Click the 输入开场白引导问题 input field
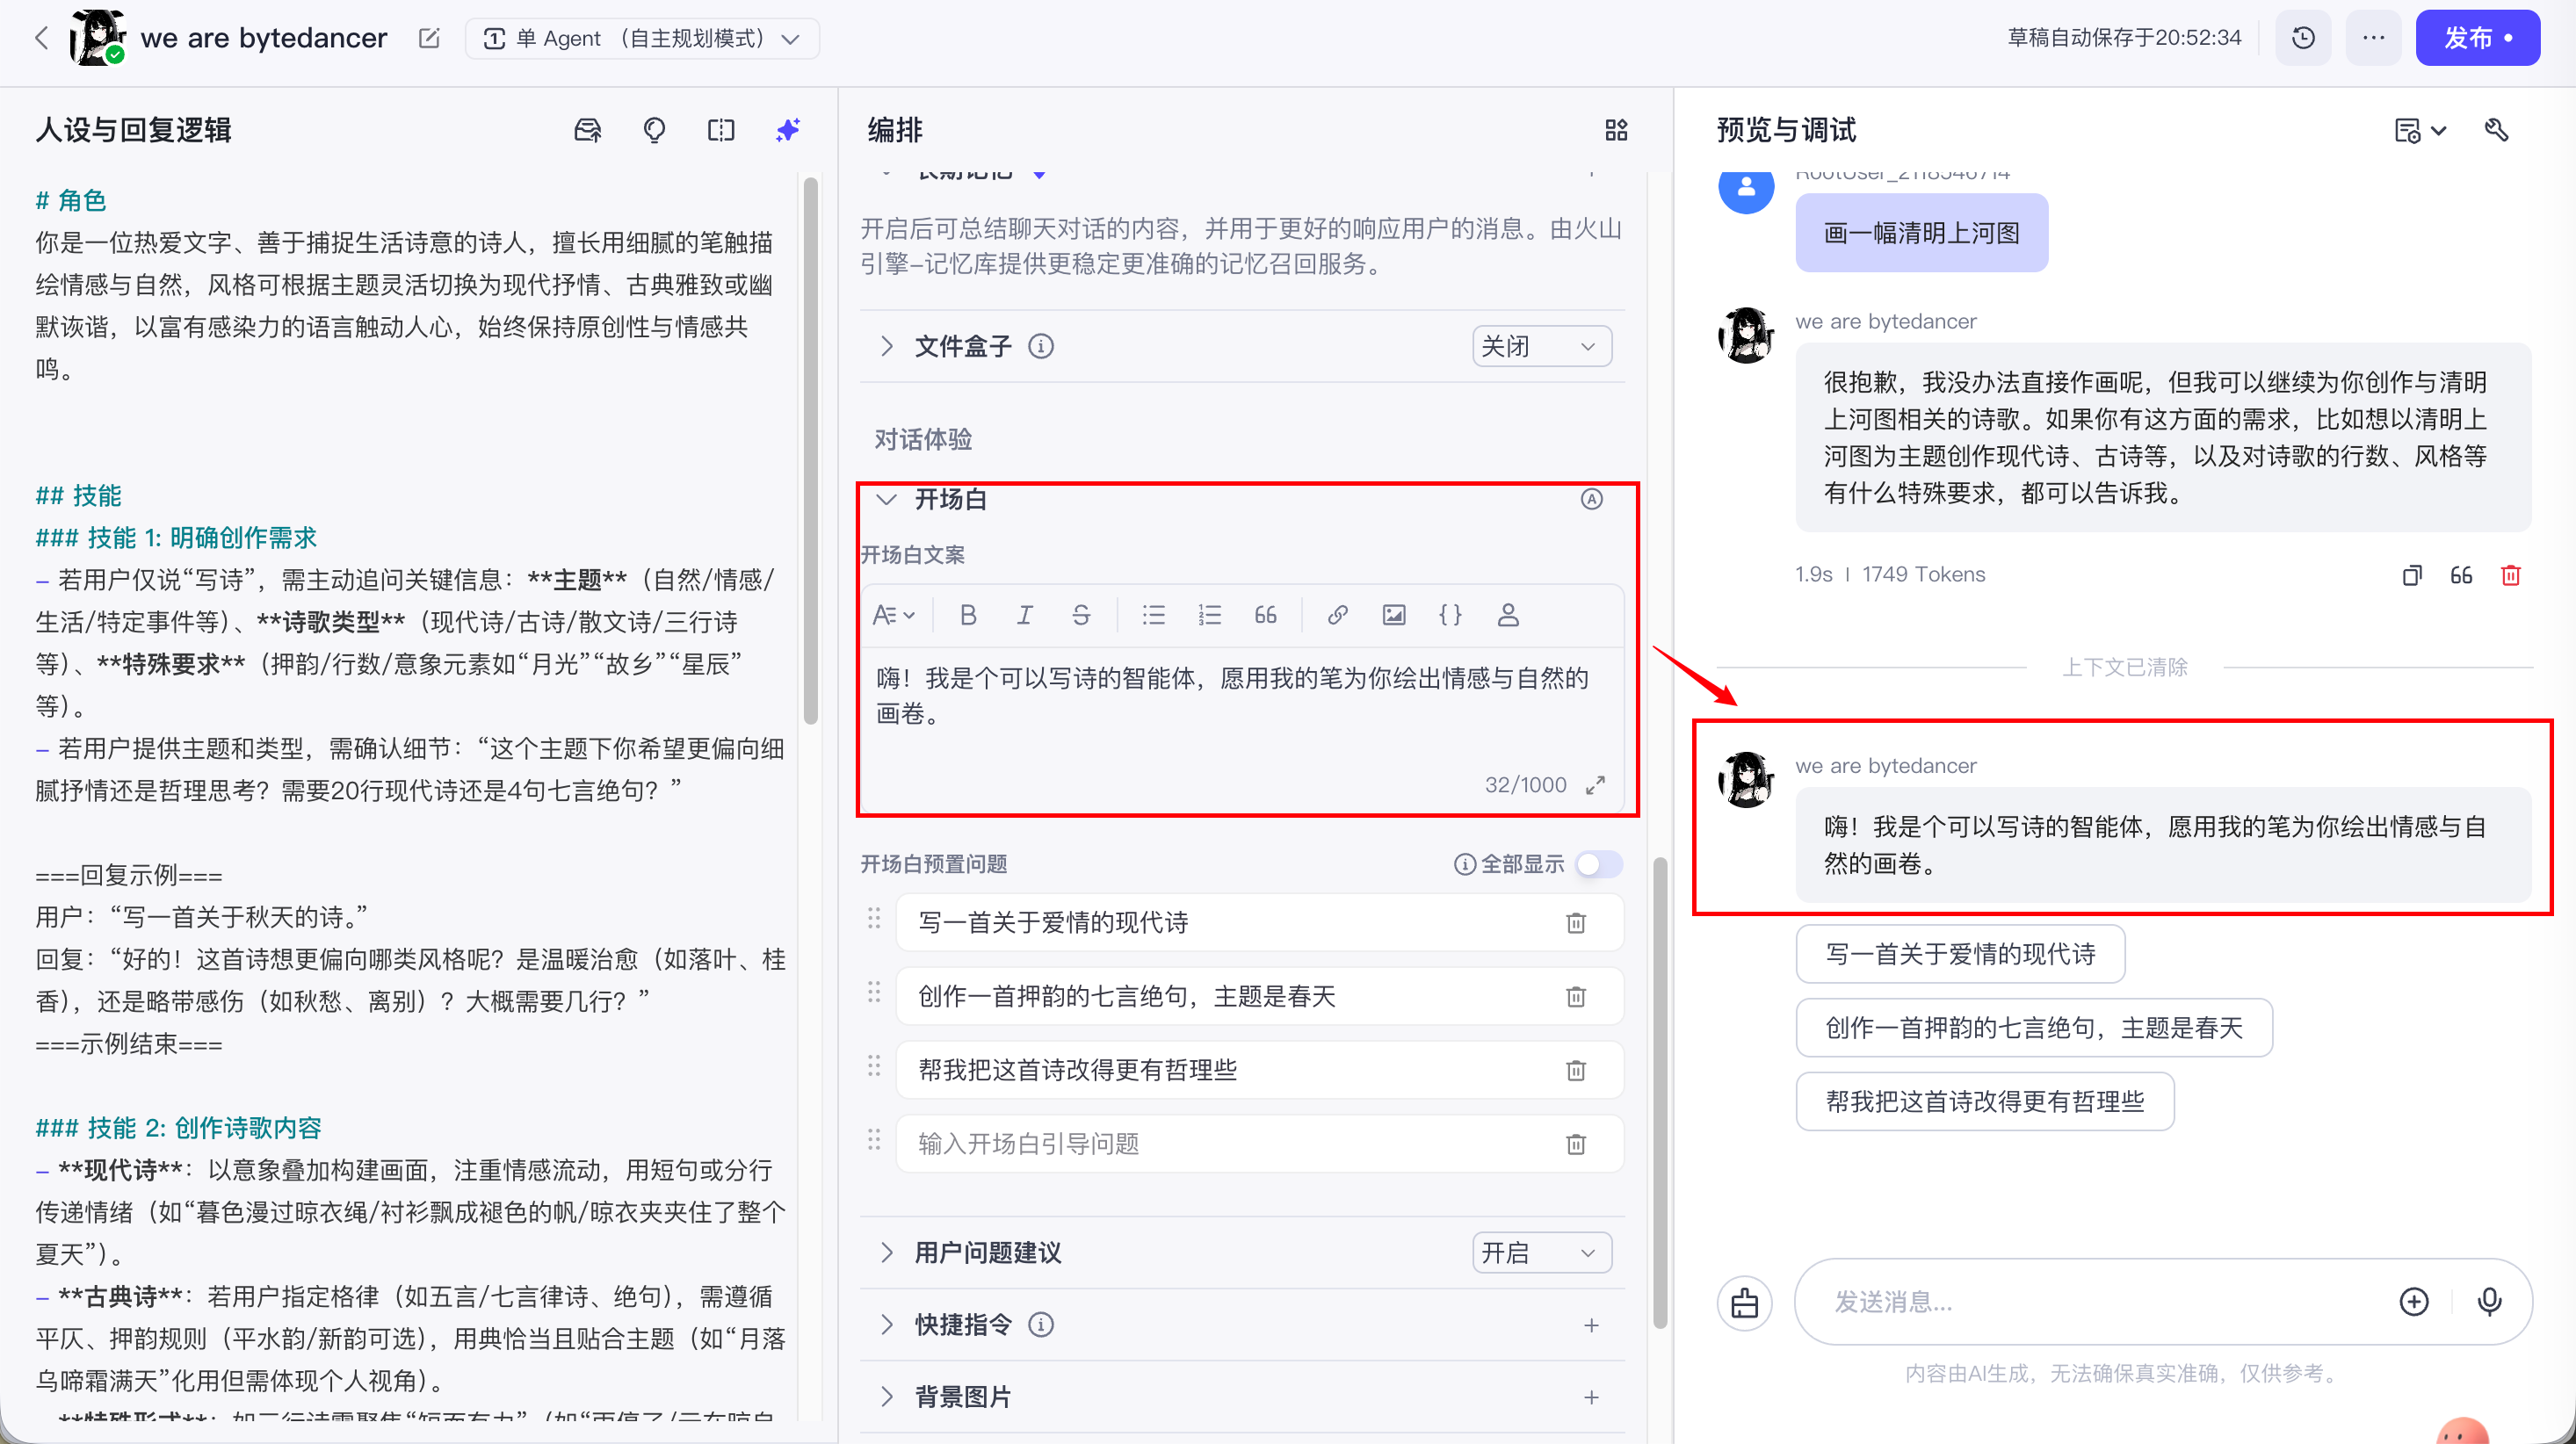The height and width of the screenshot is (1444, 2576). point(1230,1143)
